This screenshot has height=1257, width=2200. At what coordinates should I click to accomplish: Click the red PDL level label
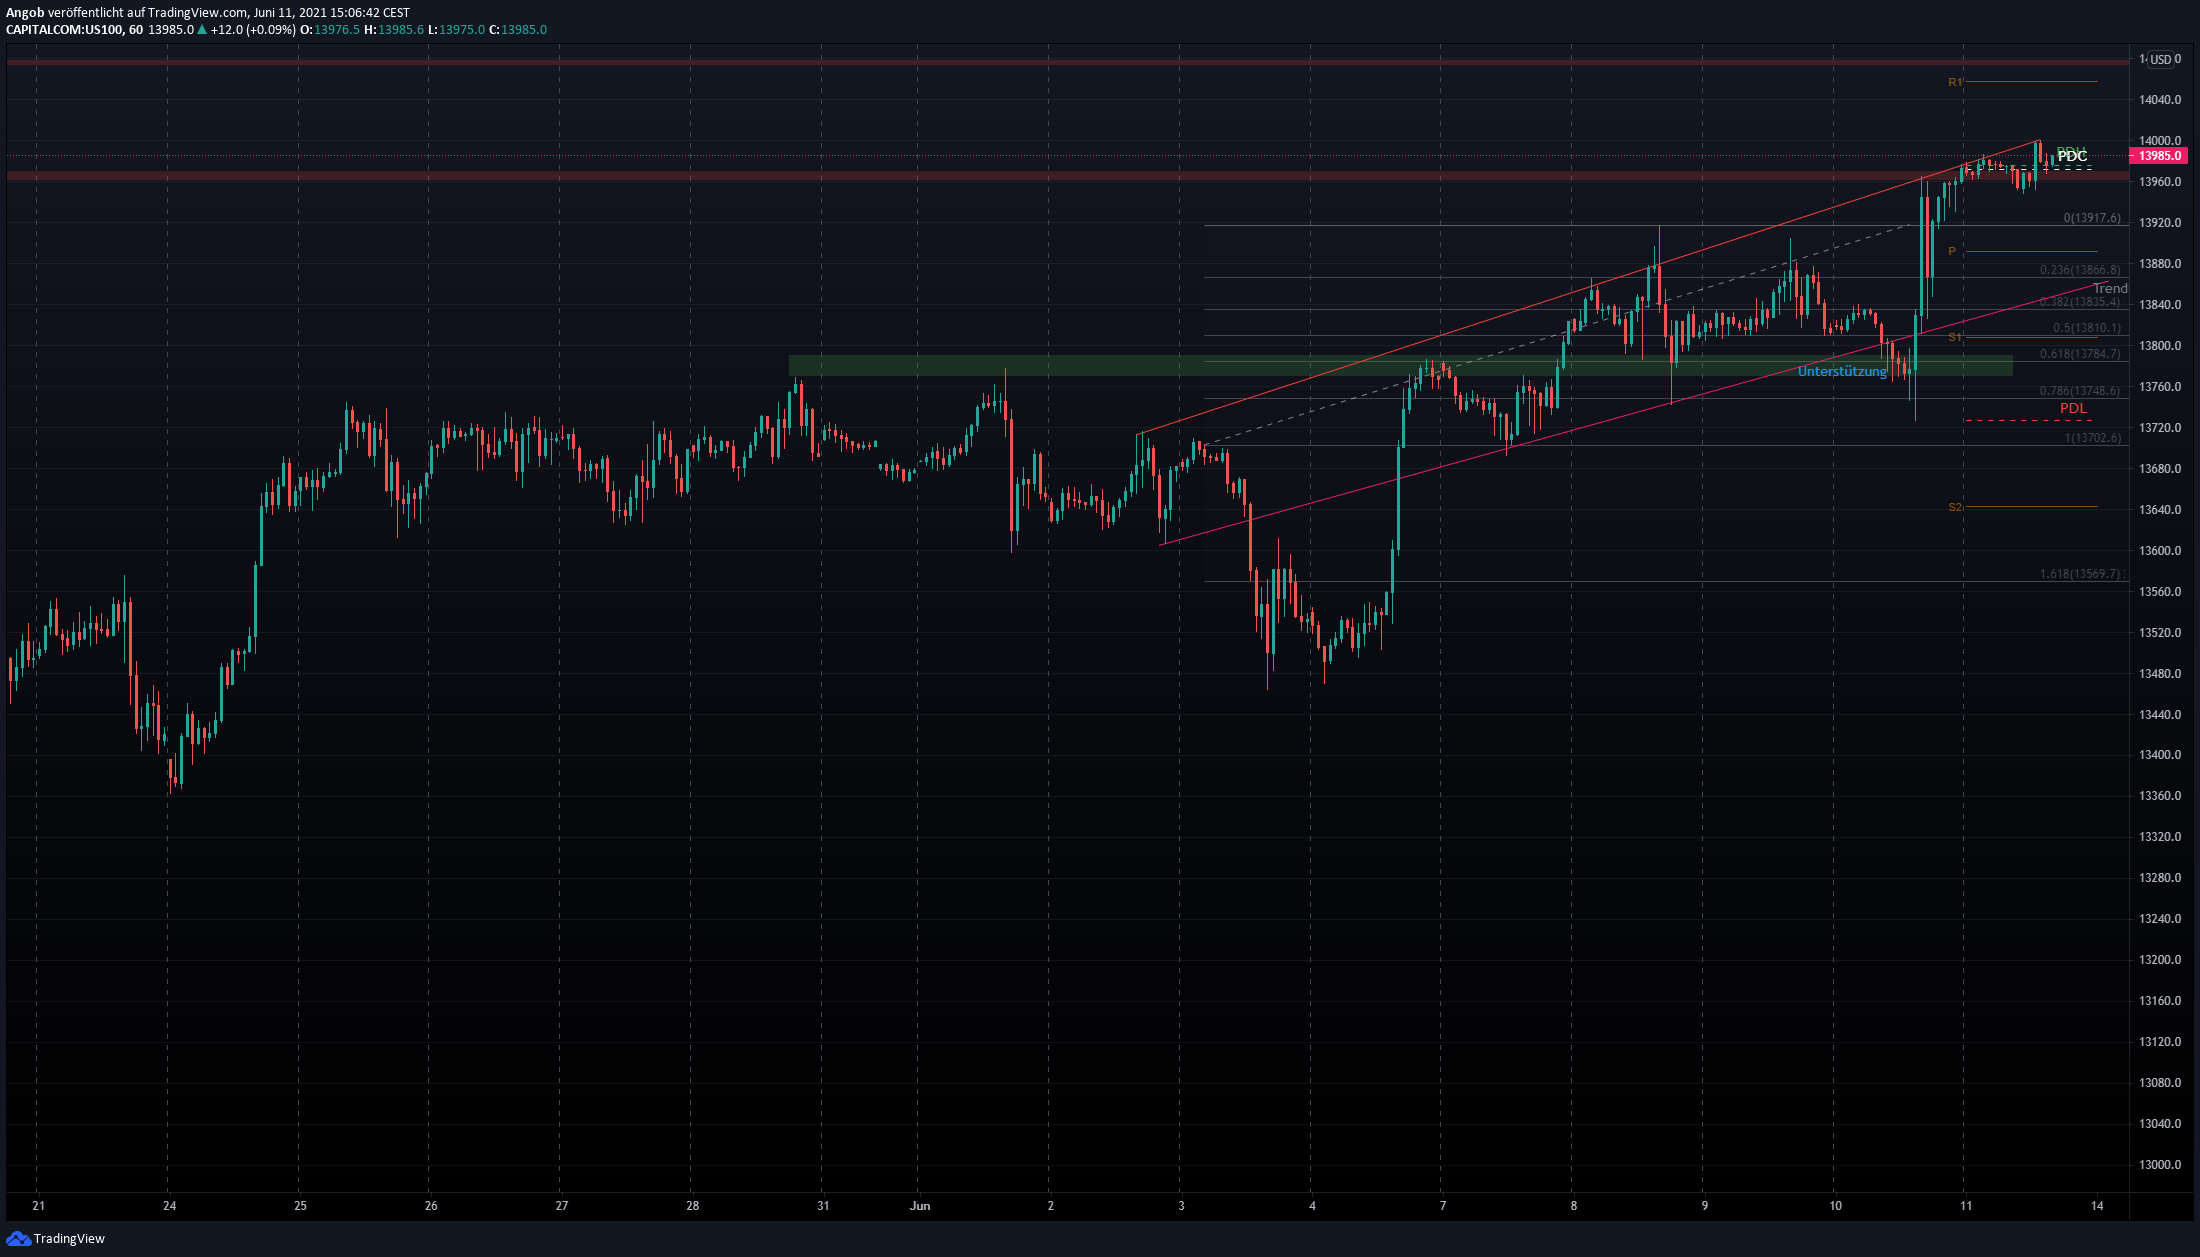(x=2073, y=408)
